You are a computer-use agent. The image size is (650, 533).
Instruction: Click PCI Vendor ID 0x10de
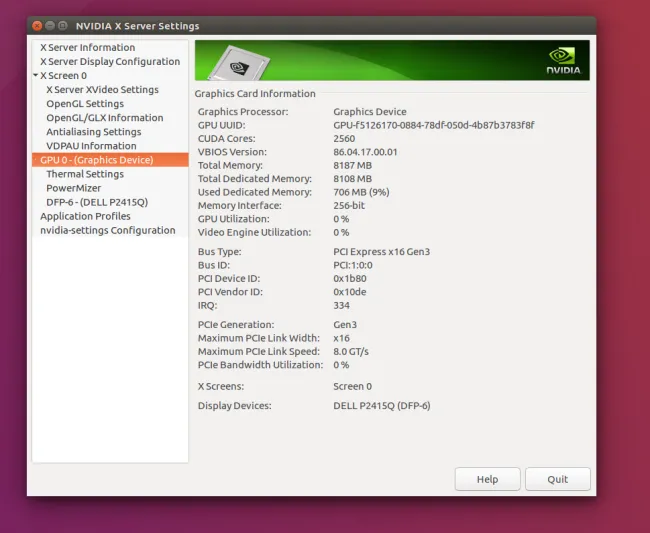[350, 292]
